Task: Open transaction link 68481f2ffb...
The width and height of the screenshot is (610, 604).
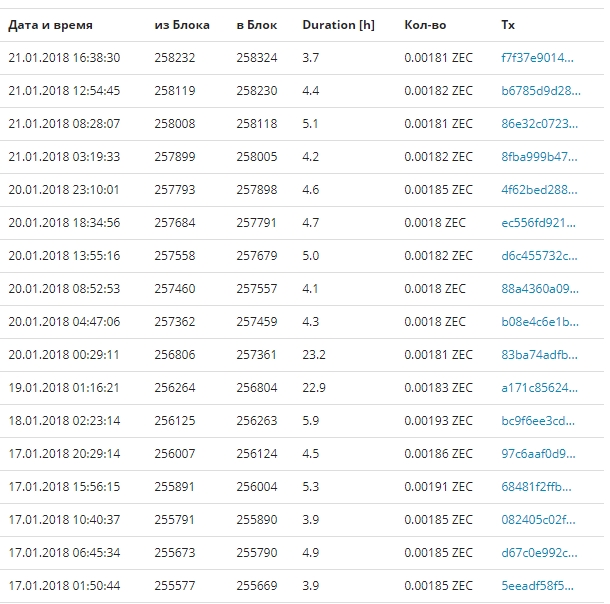Action: click(x=536, y=487)
